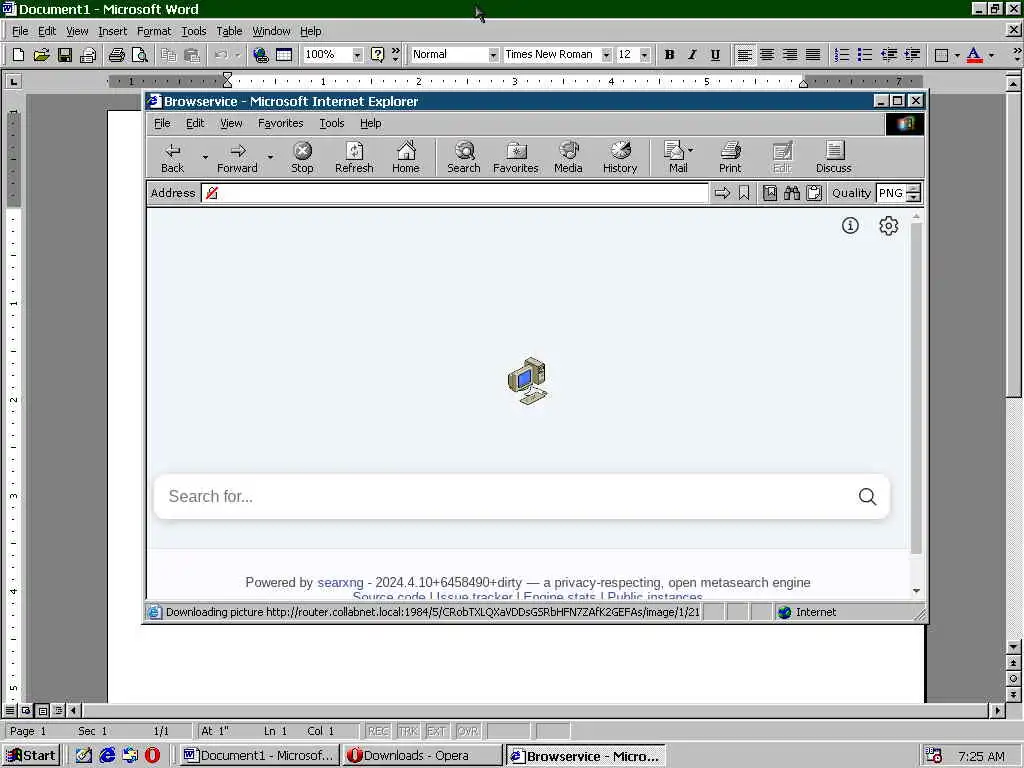1024x768 pixels.
Task: Click the bookmark icon beside address bar
Action: tap(744, 193)
